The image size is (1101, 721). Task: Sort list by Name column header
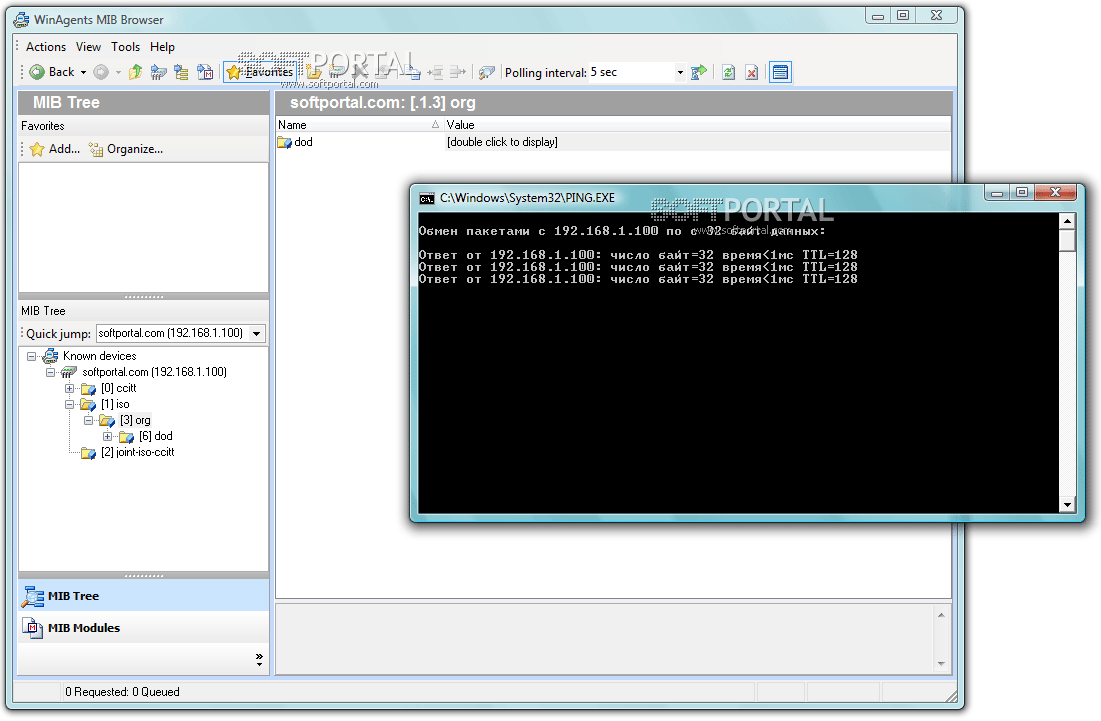coord(359,125)
